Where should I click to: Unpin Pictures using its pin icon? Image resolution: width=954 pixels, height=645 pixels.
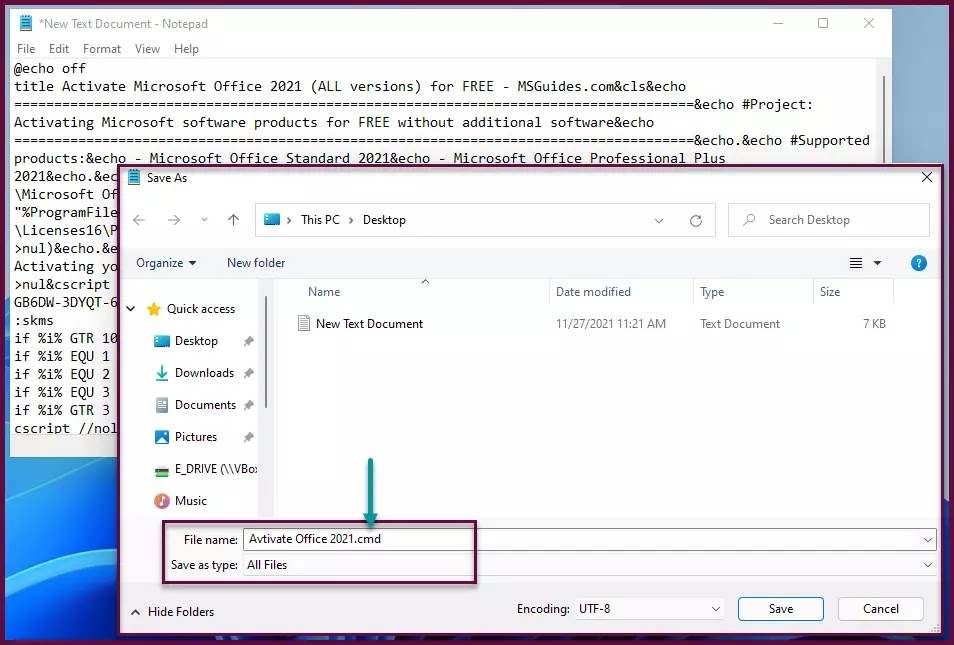pyautogui.click(x=248, y=437)
